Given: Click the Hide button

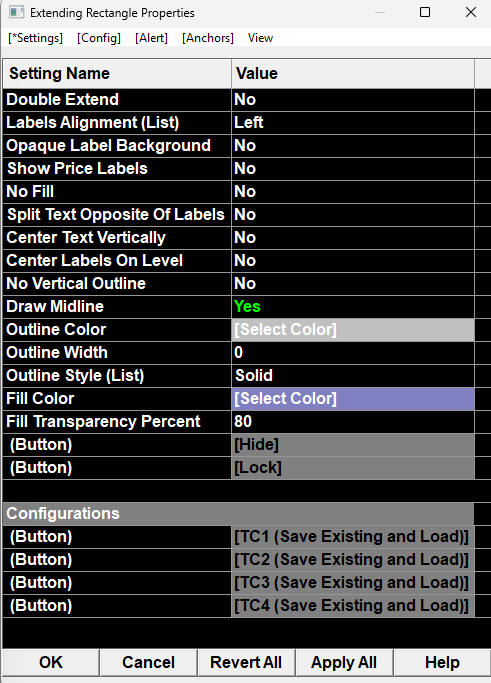Looking at the screenshot, I should [x=353, y=445].
